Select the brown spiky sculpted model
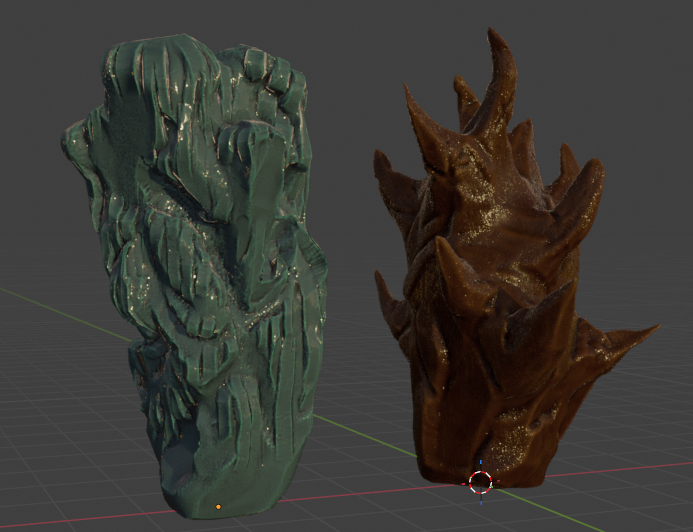 click(490, 300)
